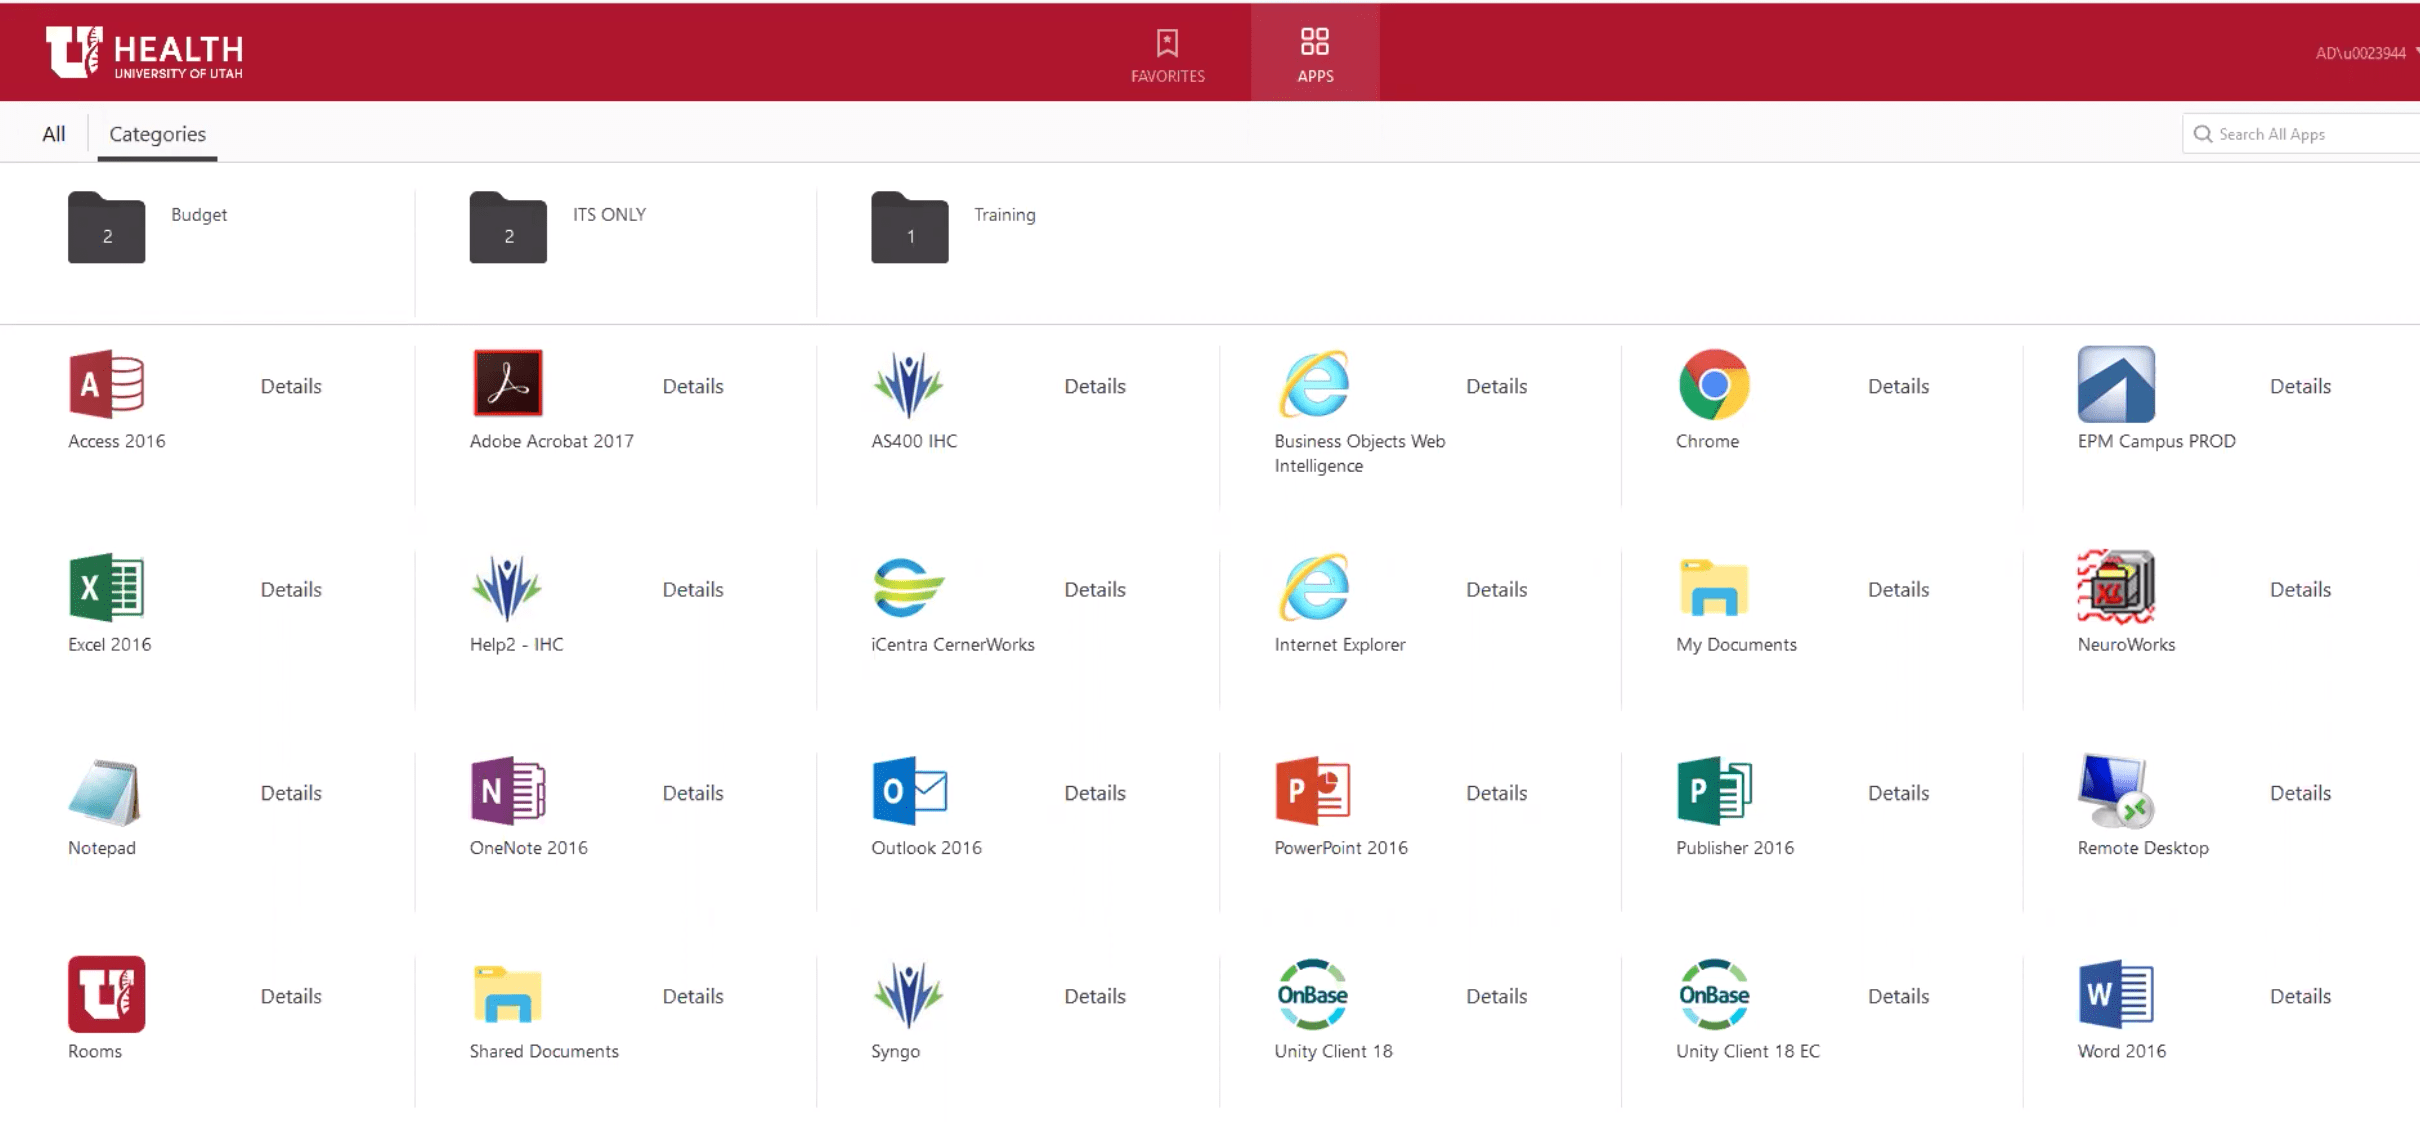Screen dimensions: 2420x1122
Task: Show Details for Outlook 2016
Action: pos(1095,793)
